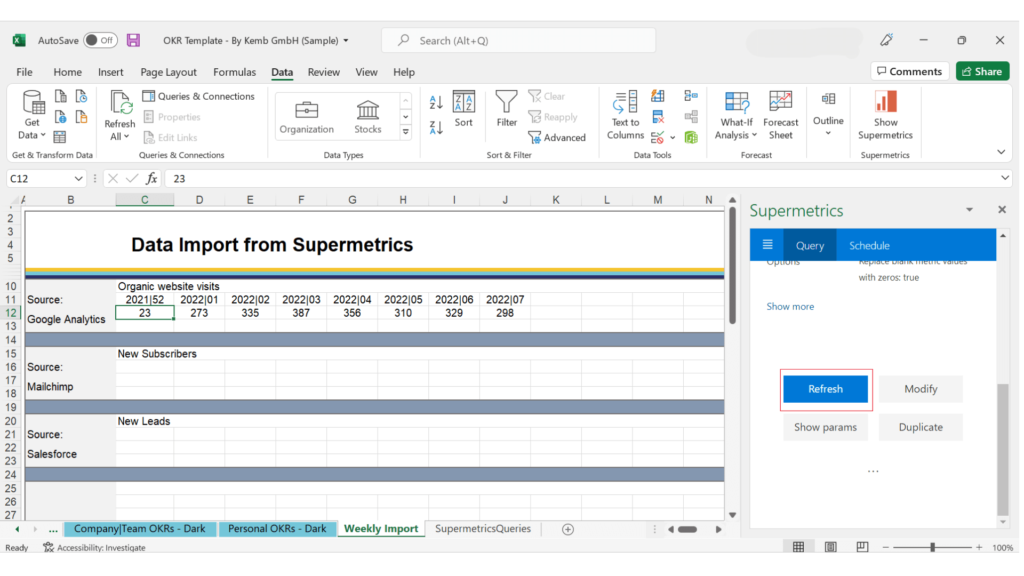Switch to Page Layout view in status bar

tap(830, 547)
